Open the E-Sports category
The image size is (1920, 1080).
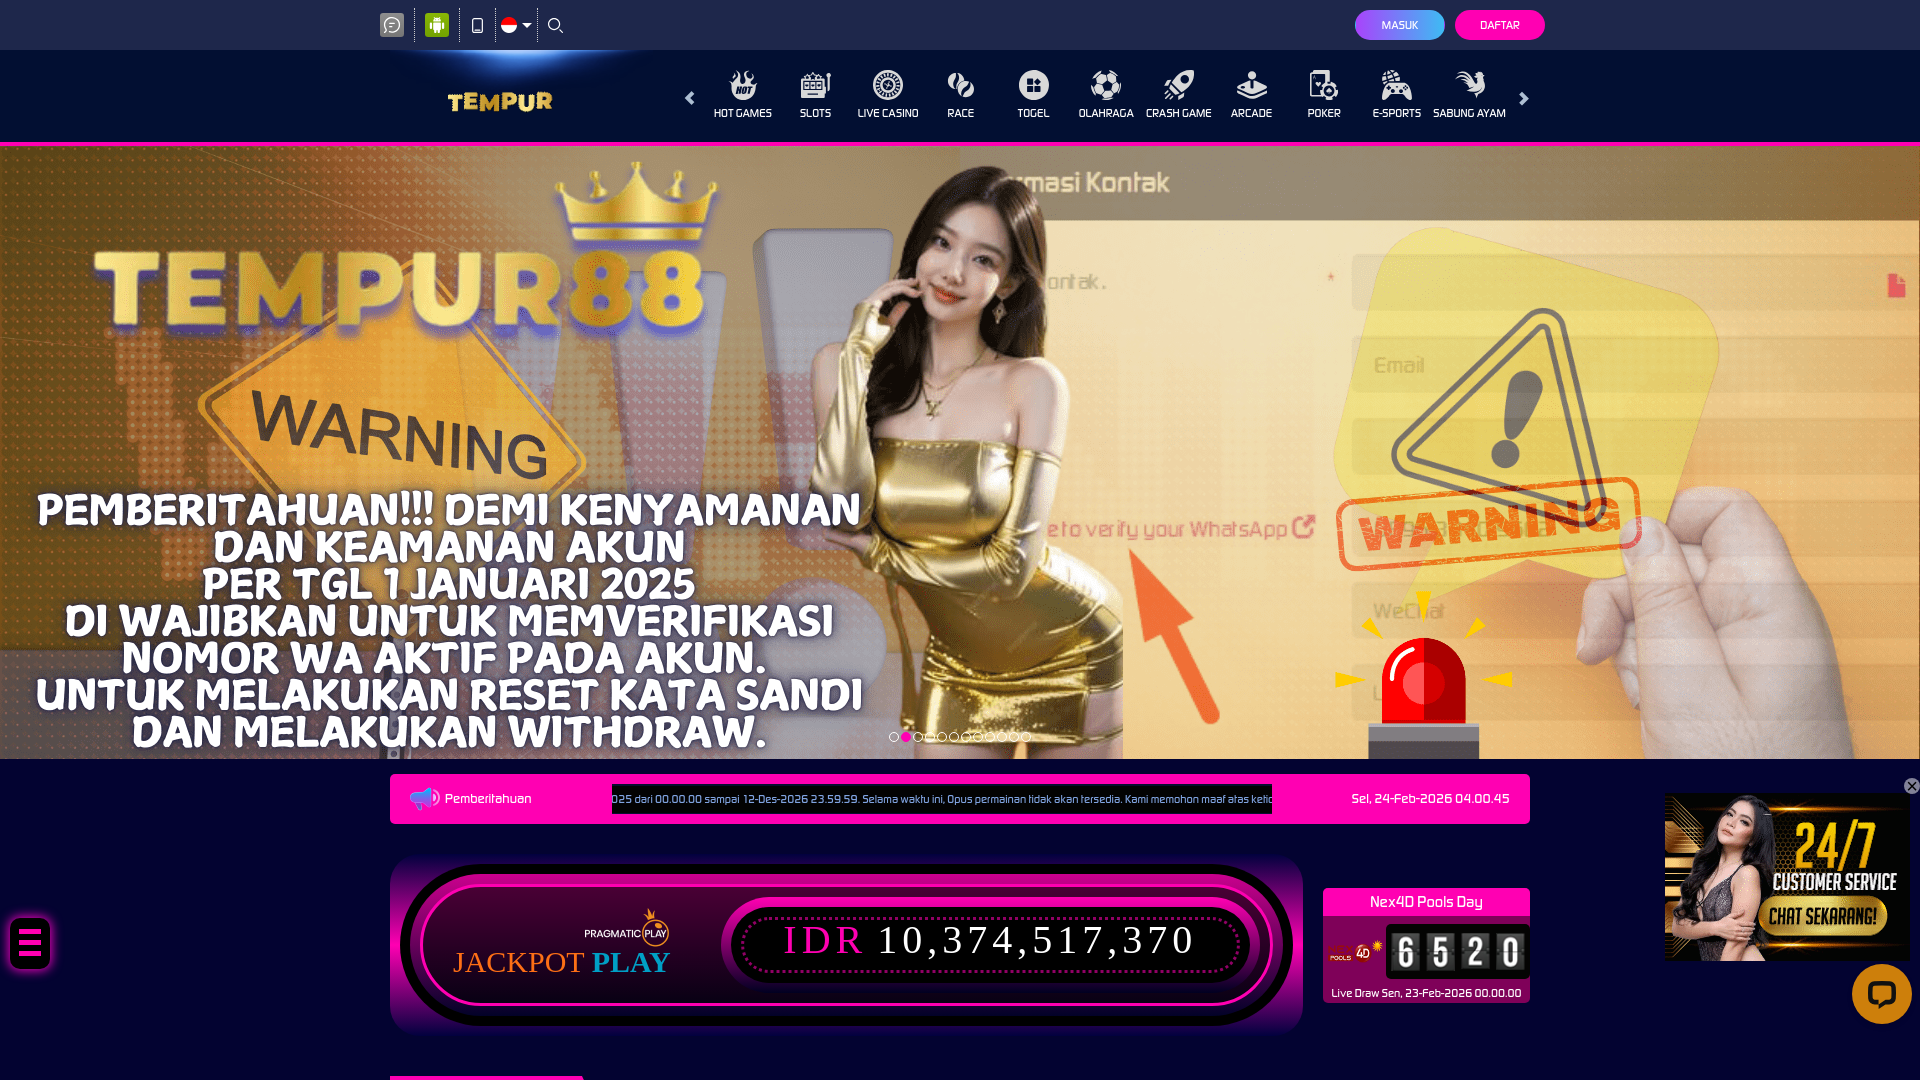coord(1397,95)
